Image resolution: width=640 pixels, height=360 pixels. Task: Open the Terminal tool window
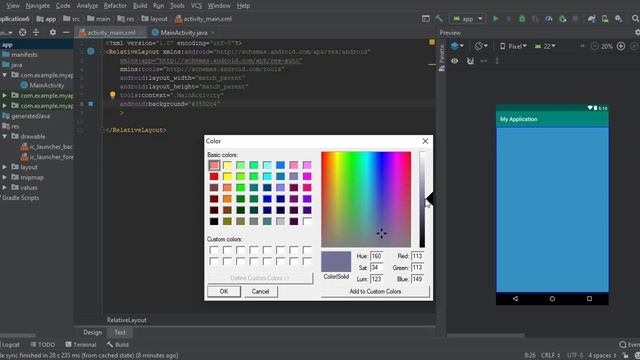[81, 344]
